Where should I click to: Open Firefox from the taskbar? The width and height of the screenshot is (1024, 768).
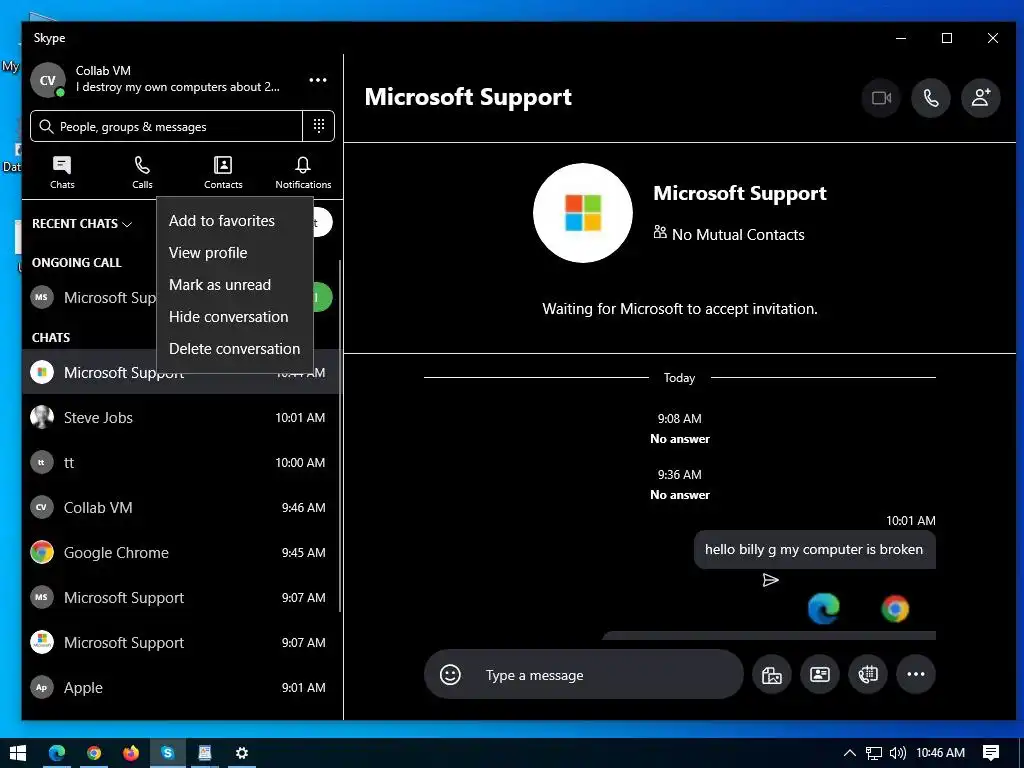(x=131, y=753)
